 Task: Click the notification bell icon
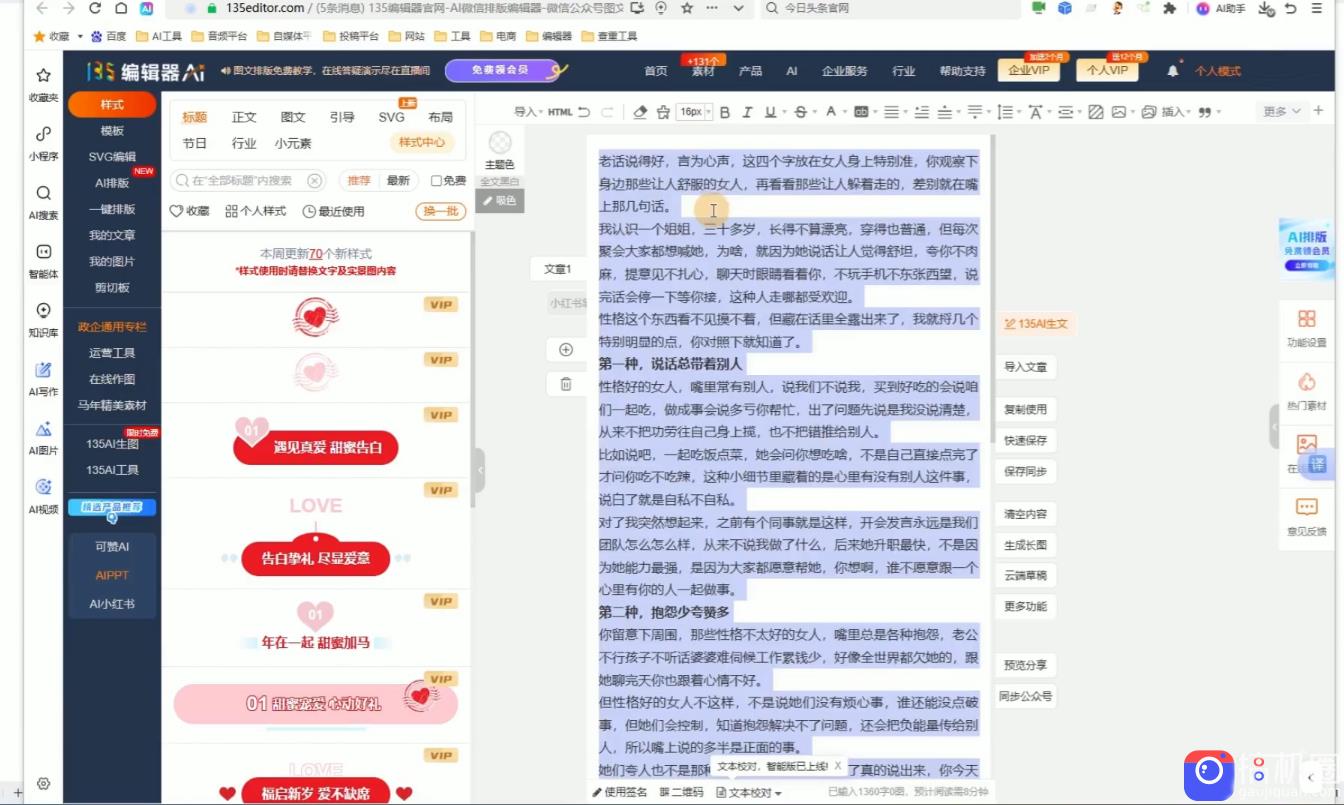pos(1173,71)
